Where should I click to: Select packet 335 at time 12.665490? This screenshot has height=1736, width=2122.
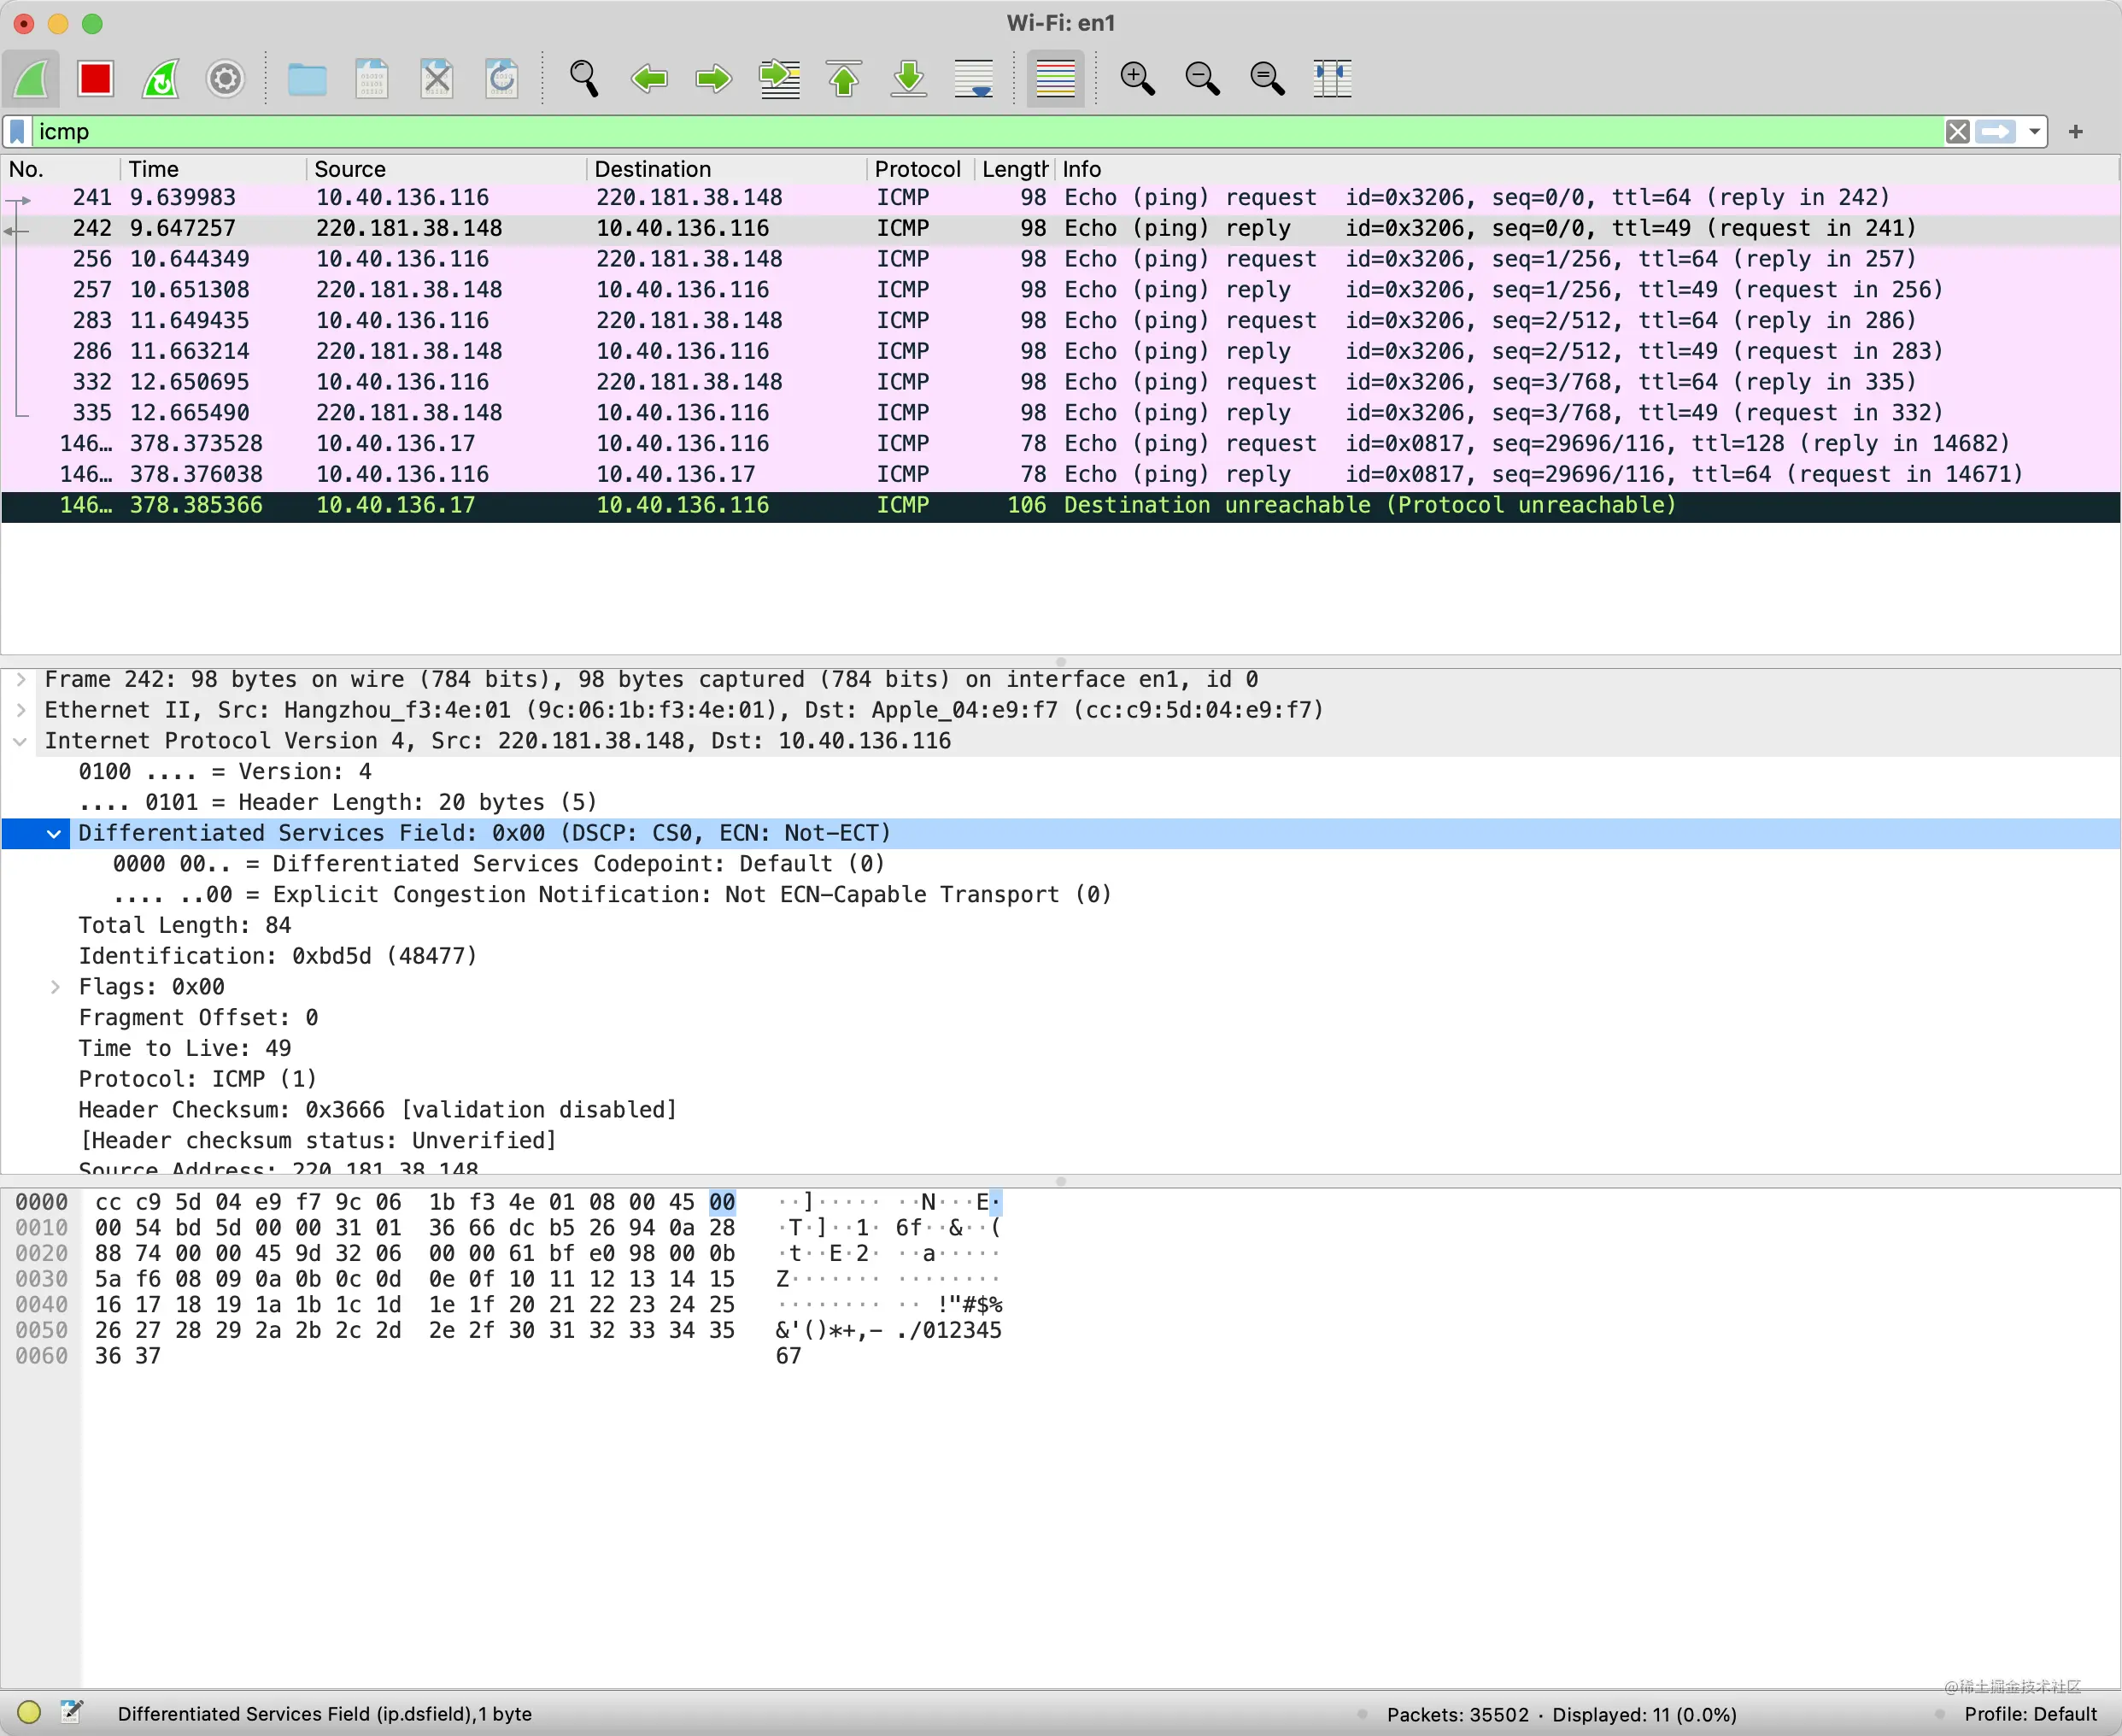tap(1060, 413)
